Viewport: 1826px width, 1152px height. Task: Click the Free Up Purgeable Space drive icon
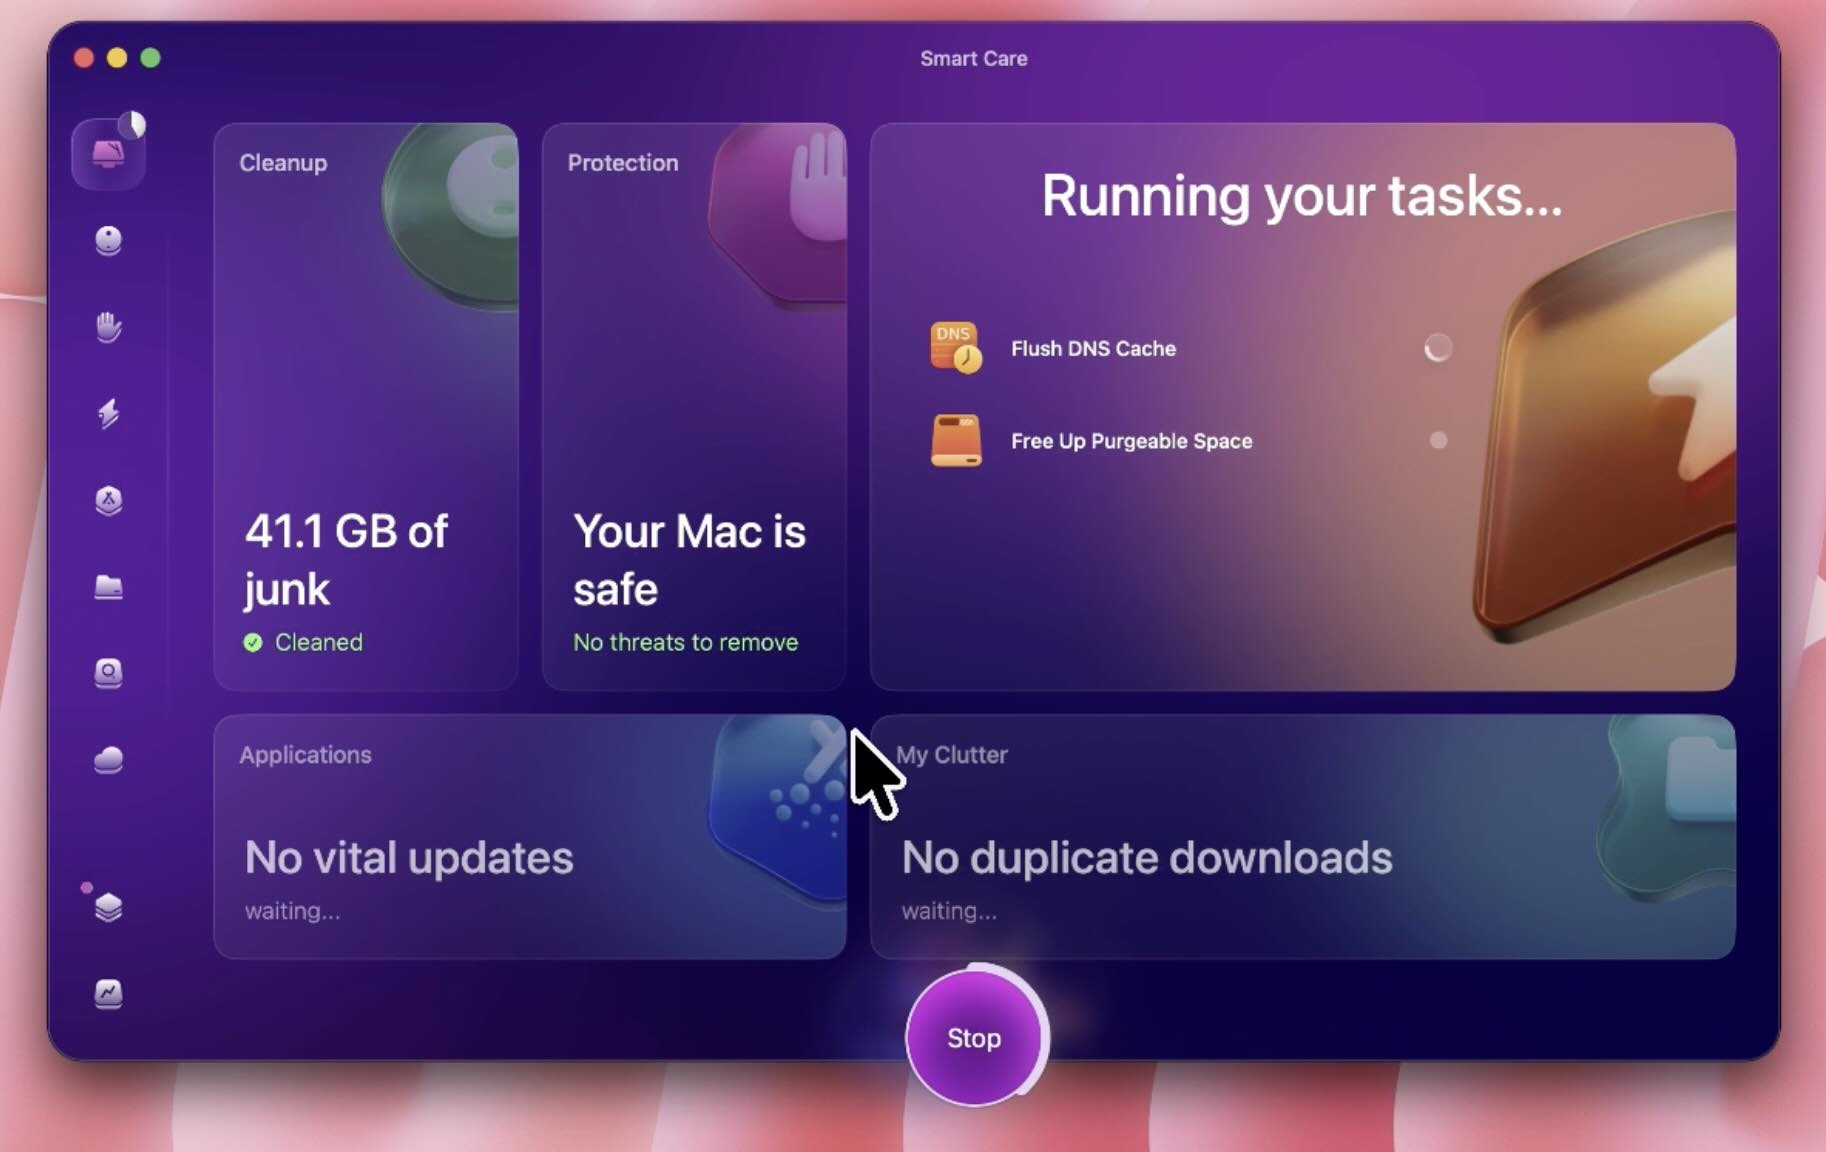(x=956, y=441)
